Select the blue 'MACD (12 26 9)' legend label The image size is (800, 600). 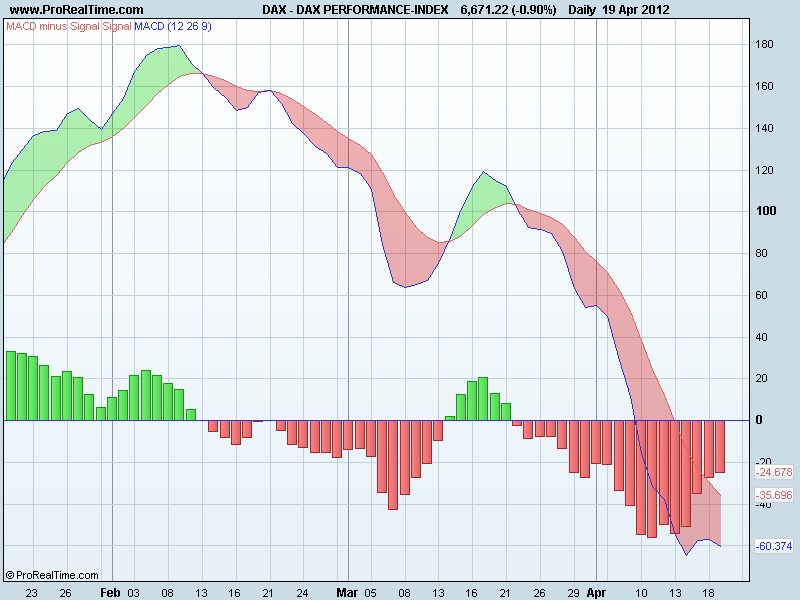tap(173, 26)
